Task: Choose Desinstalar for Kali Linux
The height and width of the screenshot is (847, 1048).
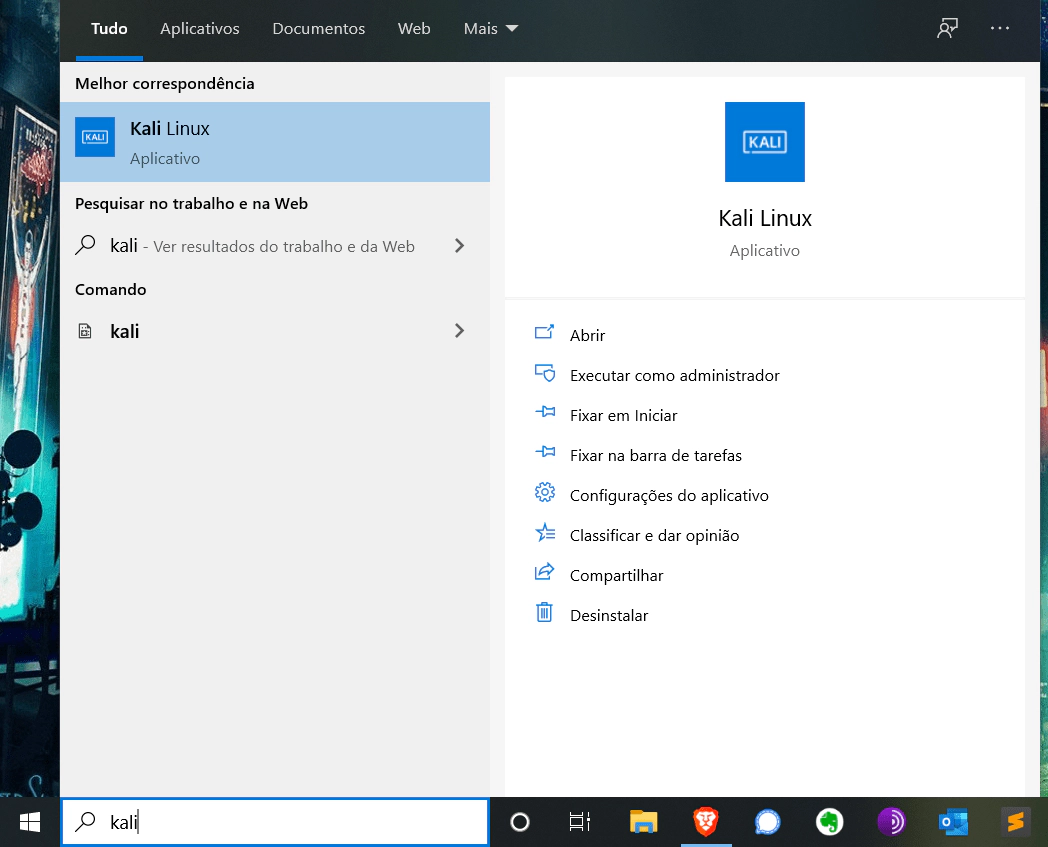Action: pyautogui.click(x=609, y=615)
